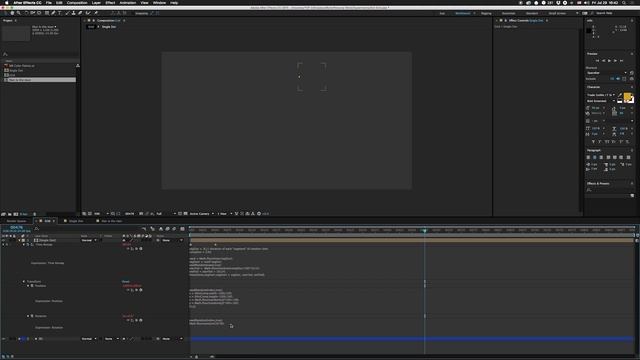
Task: Collapse the Rotation property expression
Action: pos(28,316)
